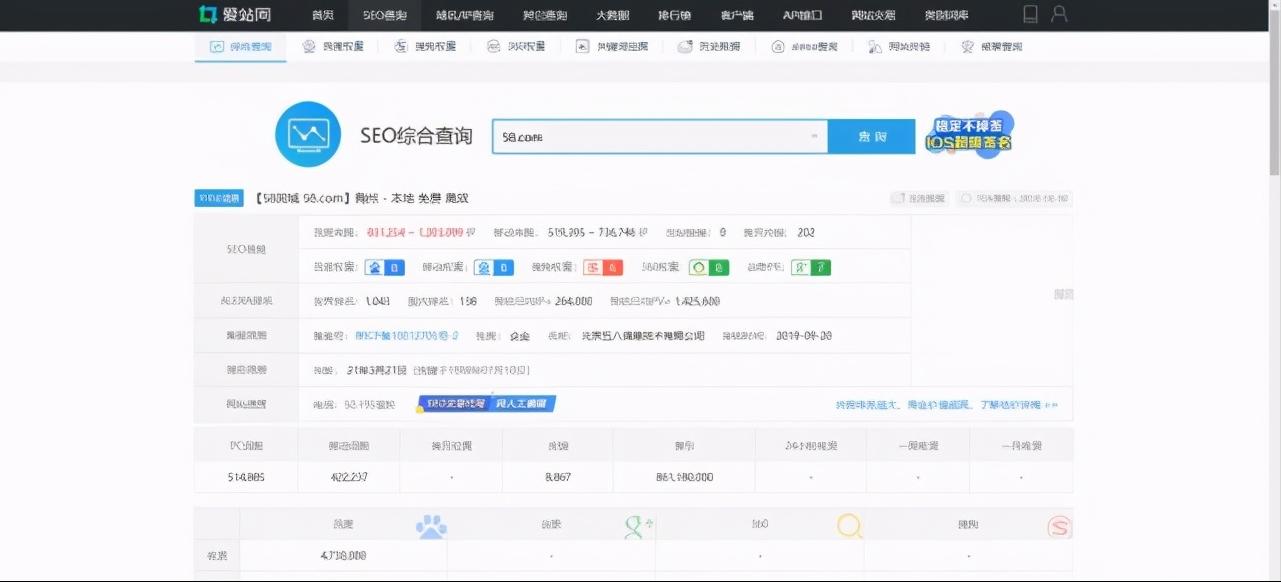Click the mobile client icon in the navbar
Viewport: 1281px width, 582px height.
click(x=1029, y=14)
